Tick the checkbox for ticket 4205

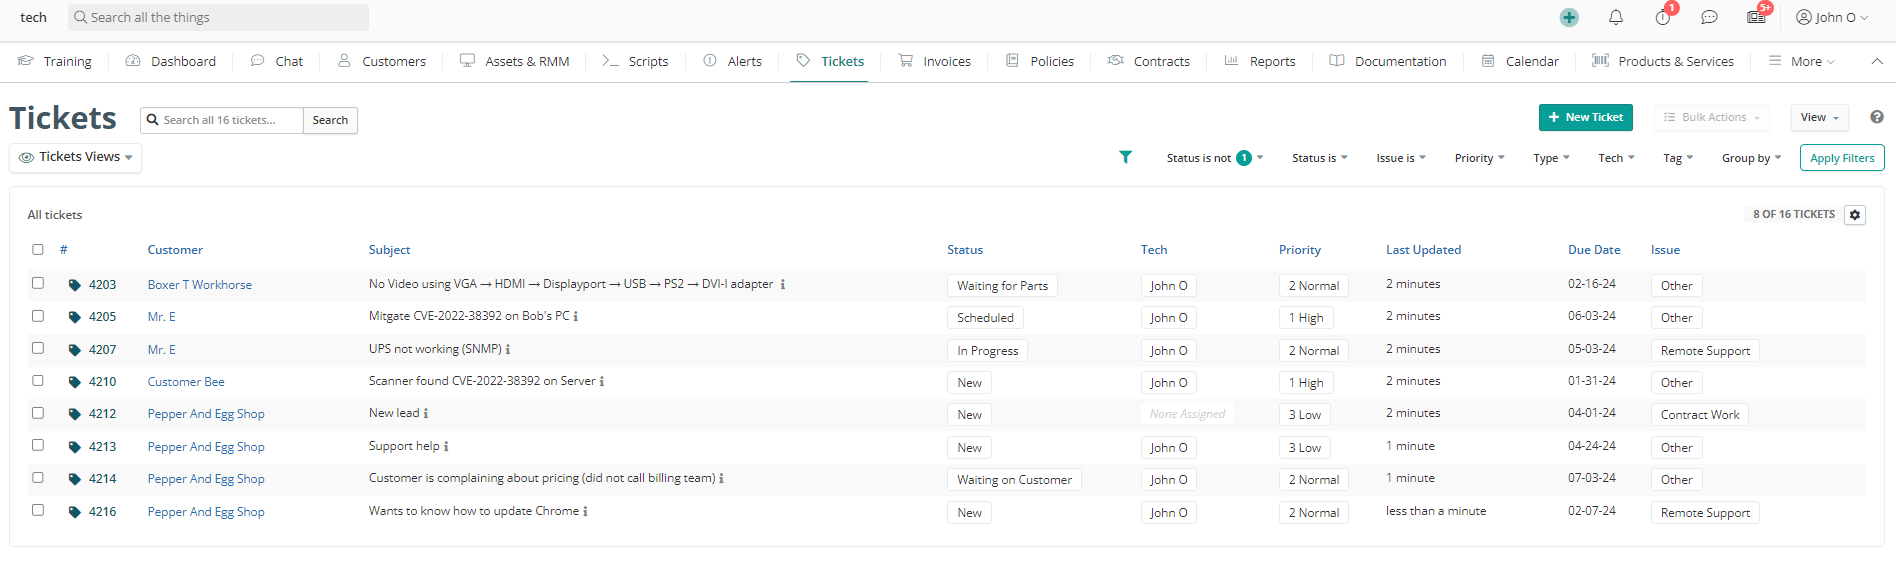coord(38,316)
